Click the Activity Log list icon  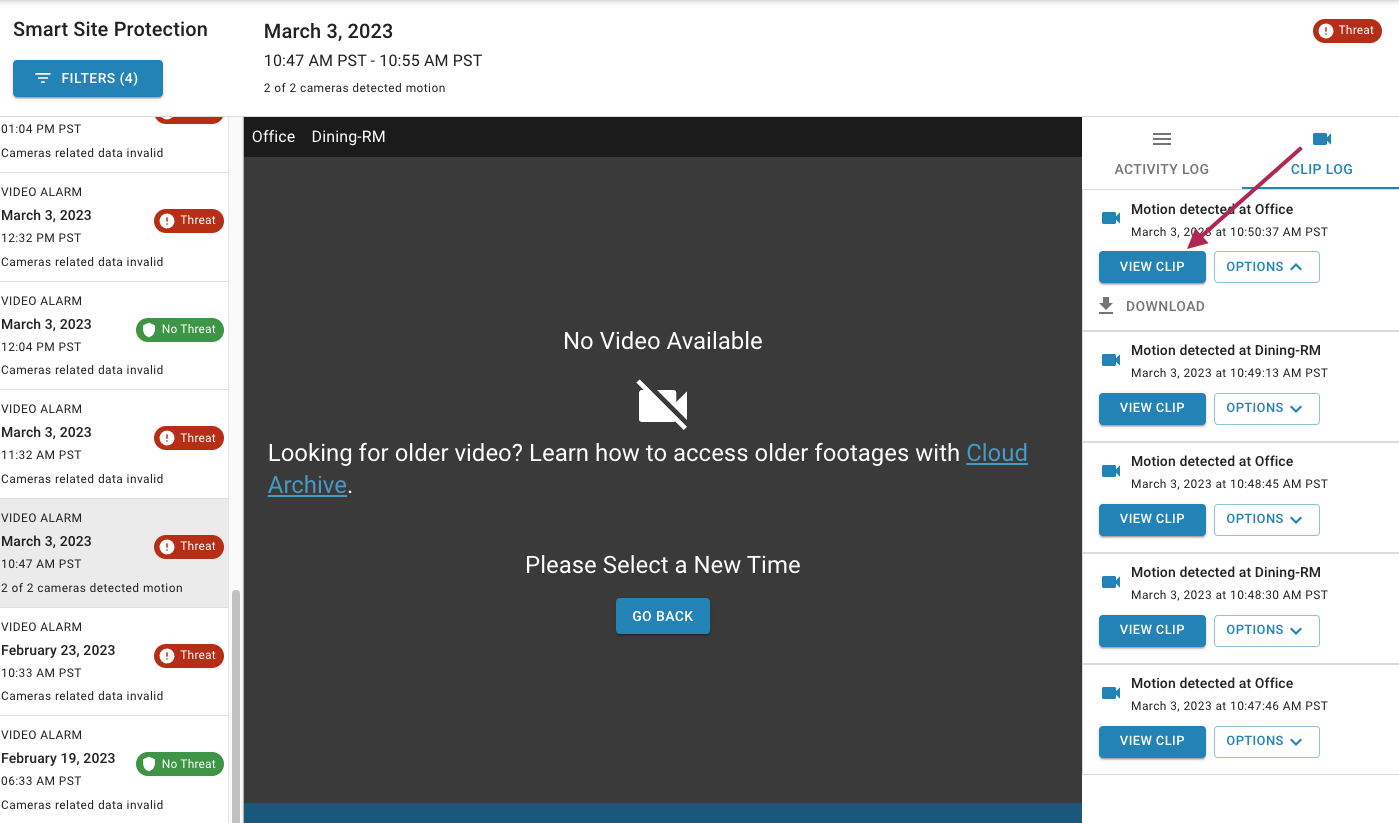pyautogui.click(x=1161, y=139)
